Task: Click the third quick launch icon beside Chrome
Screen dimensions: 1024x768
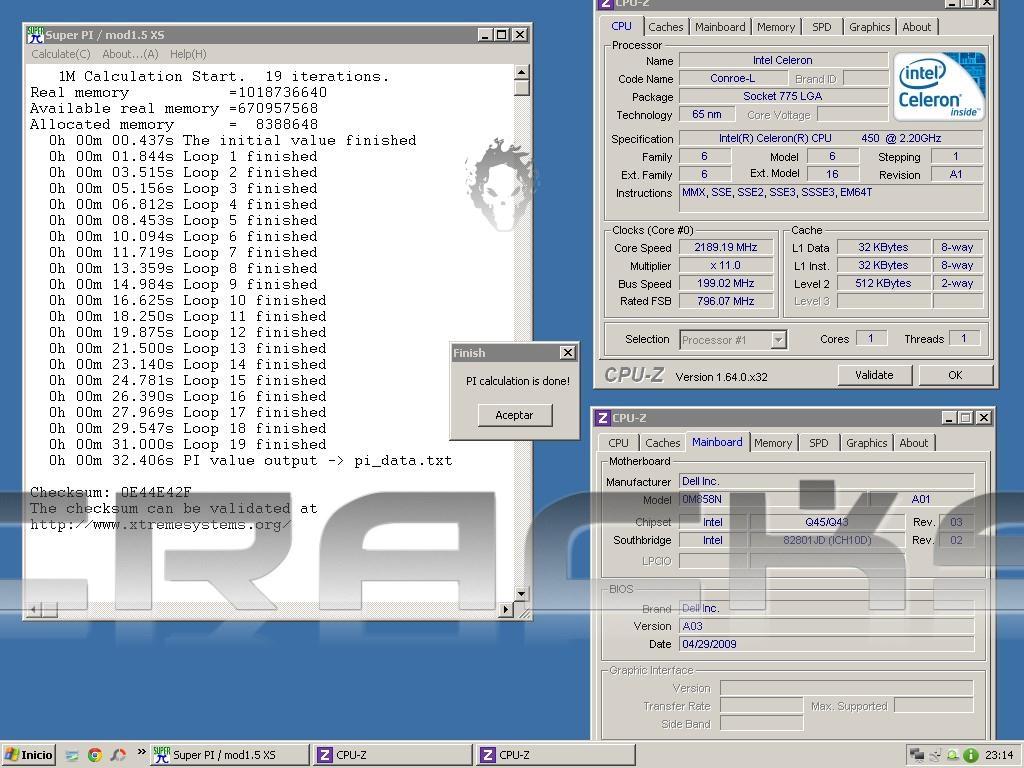Action: point(118,755)
